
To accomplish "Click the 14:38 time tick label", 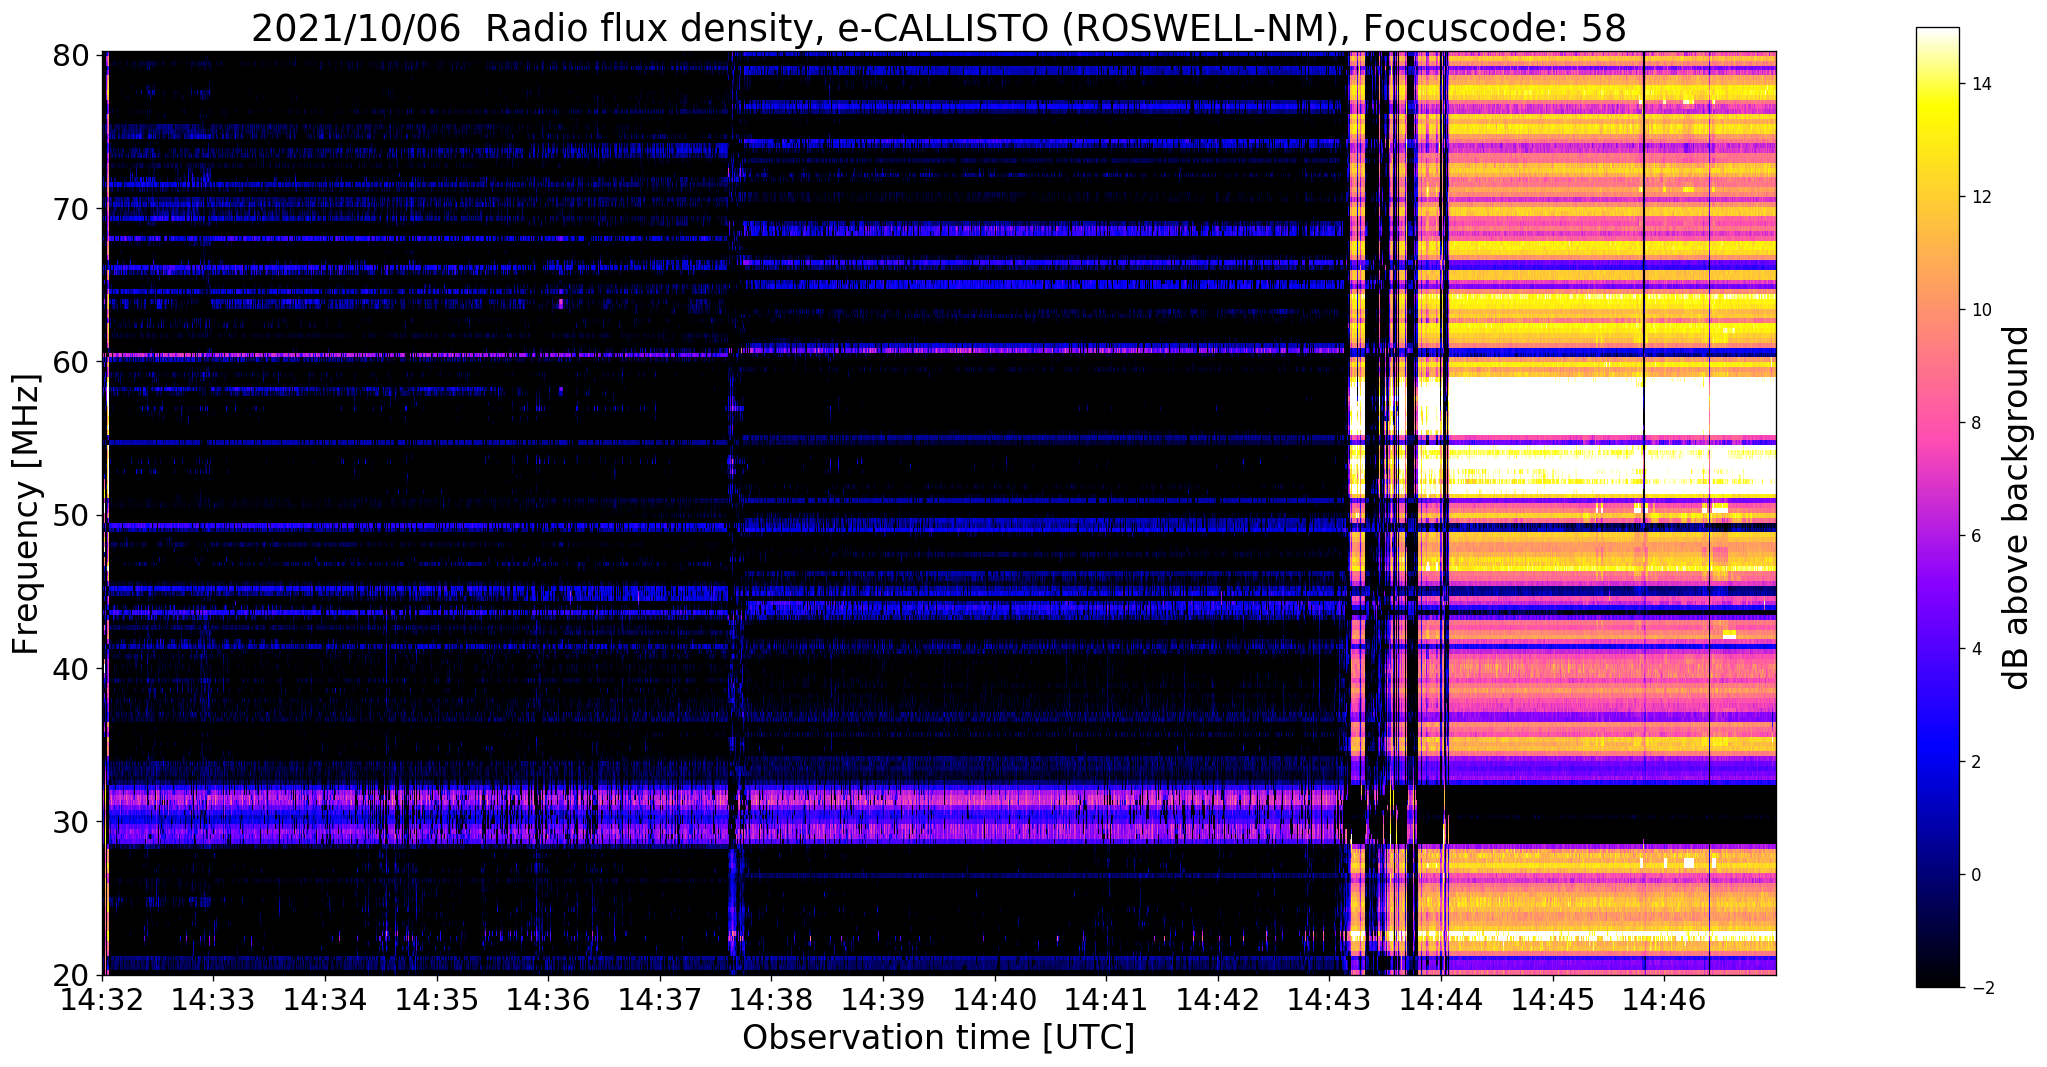I will point(771,998).
